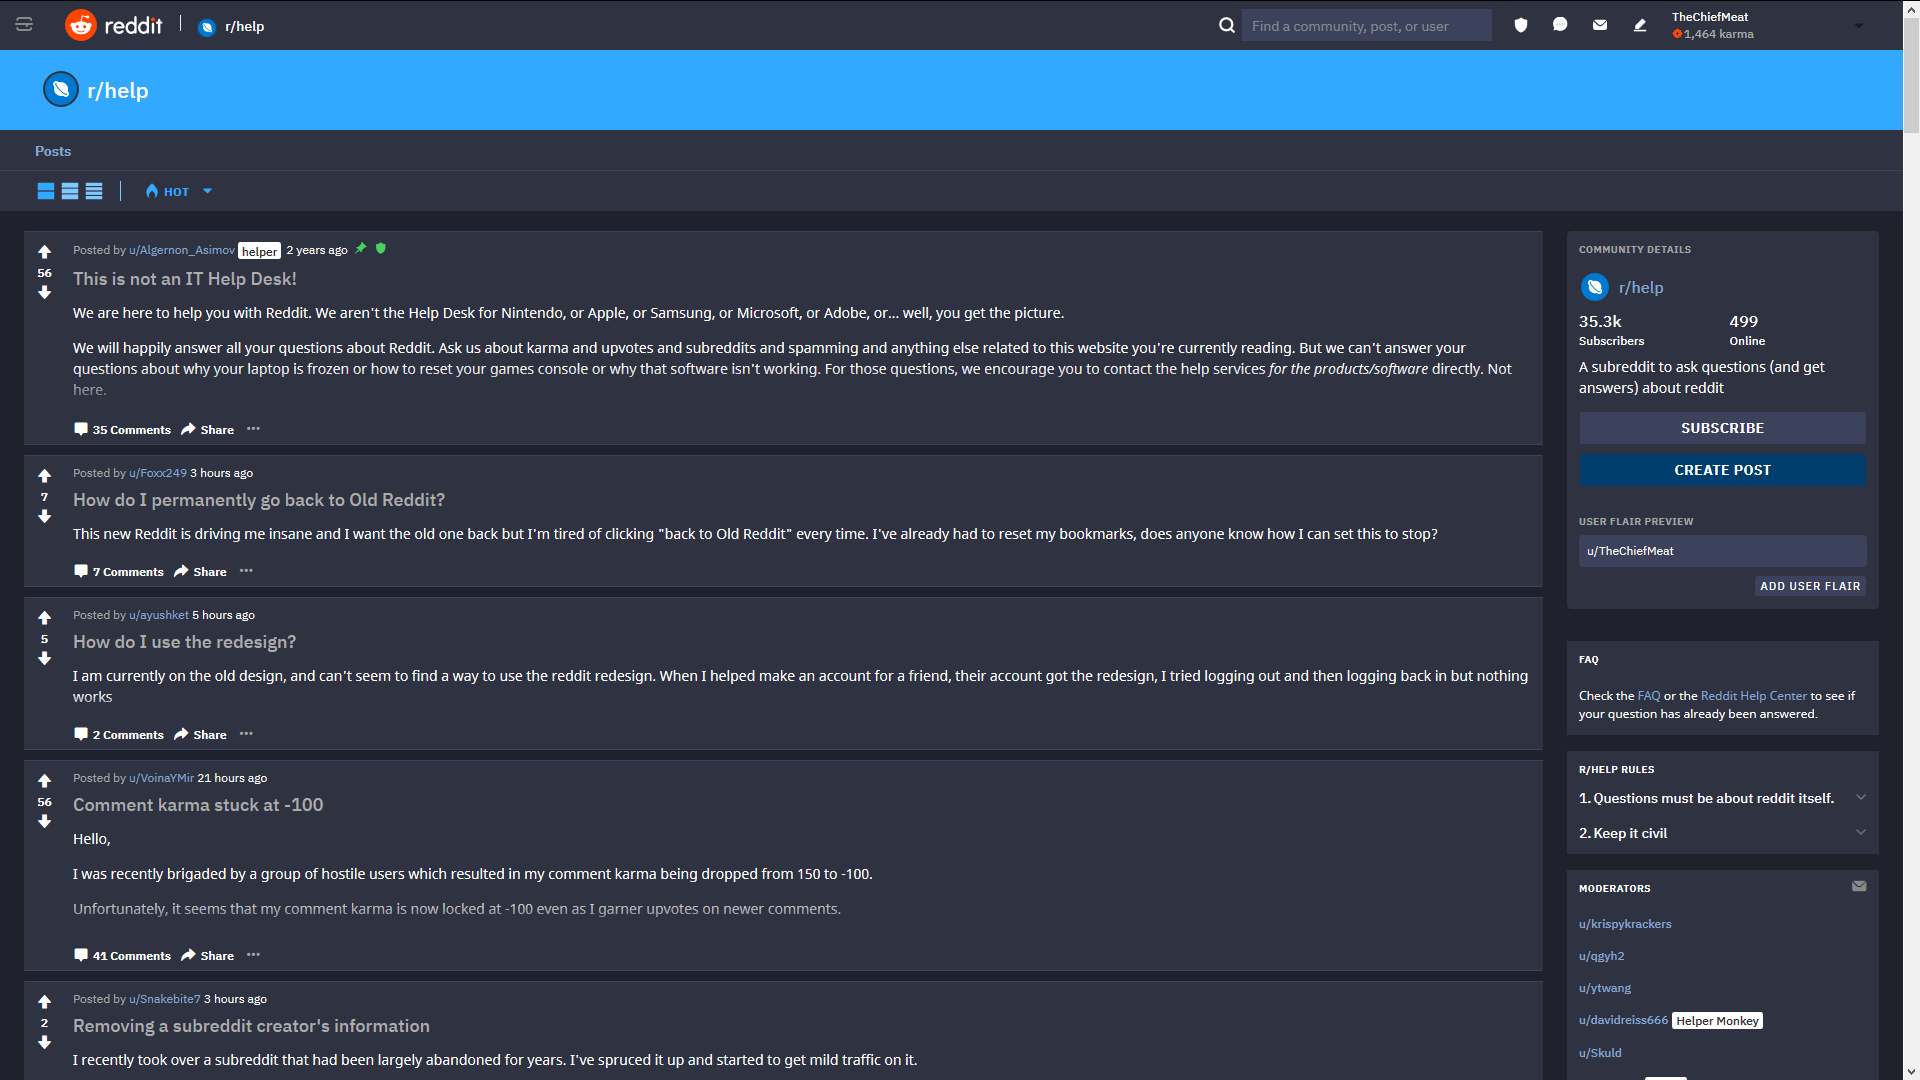The height and width of the screenshot is (1080, 1920).
Task: Visit moderator u/krispykrackers profile
Action: [1625, 924]
